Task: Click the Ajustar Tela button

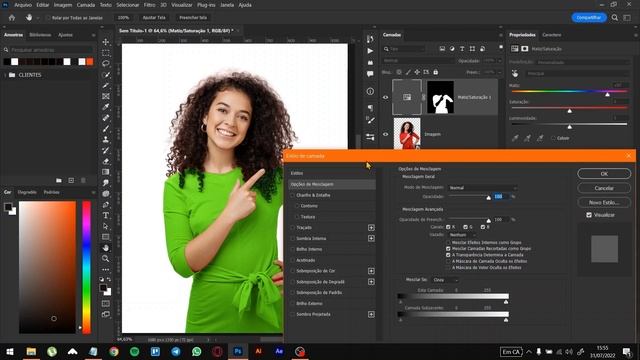Action: tap(154, 18)
